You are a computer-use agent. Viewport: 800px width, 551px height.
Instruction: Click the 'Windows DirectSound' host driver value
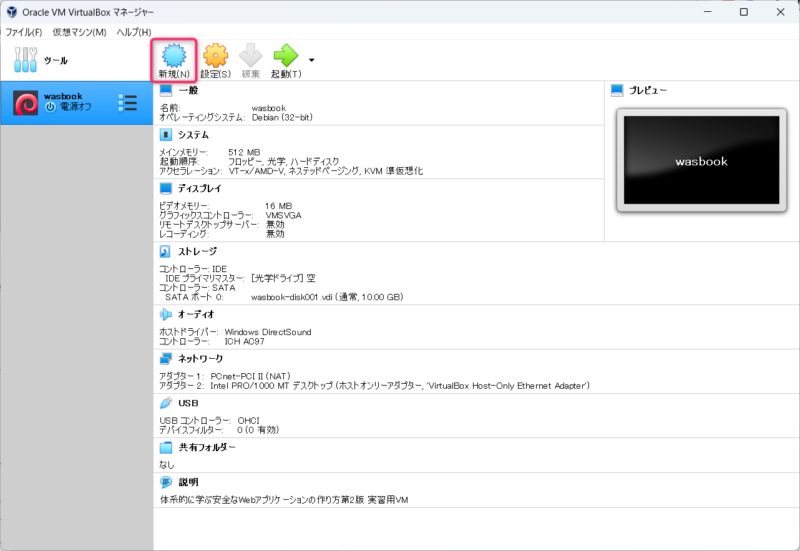pos(268,332)
